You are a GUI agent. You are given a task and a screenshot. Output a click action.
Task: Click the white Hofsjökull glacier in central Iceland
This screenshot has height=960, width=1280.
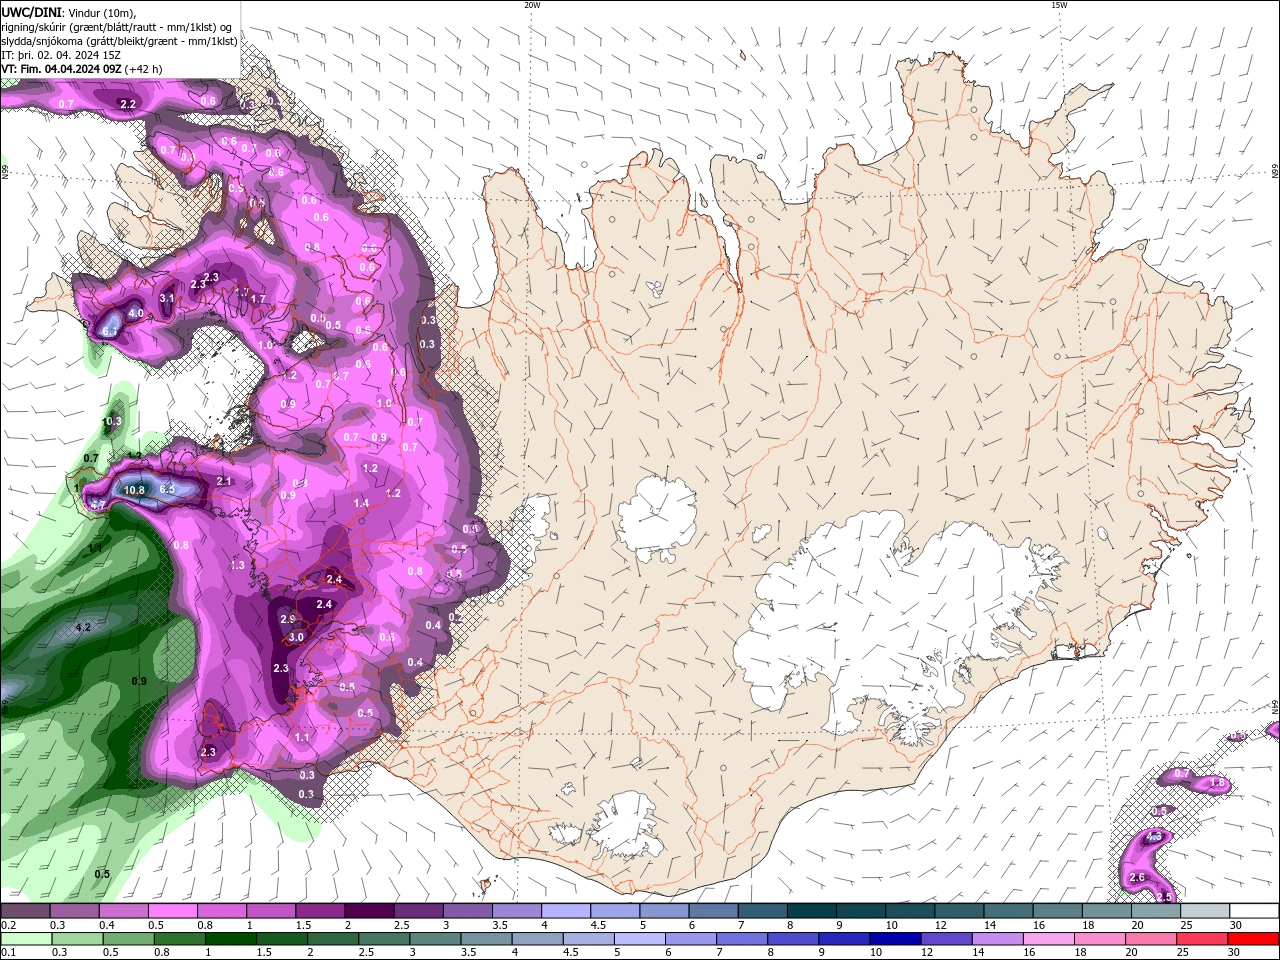pyautogui.click(x=657, y=517)
